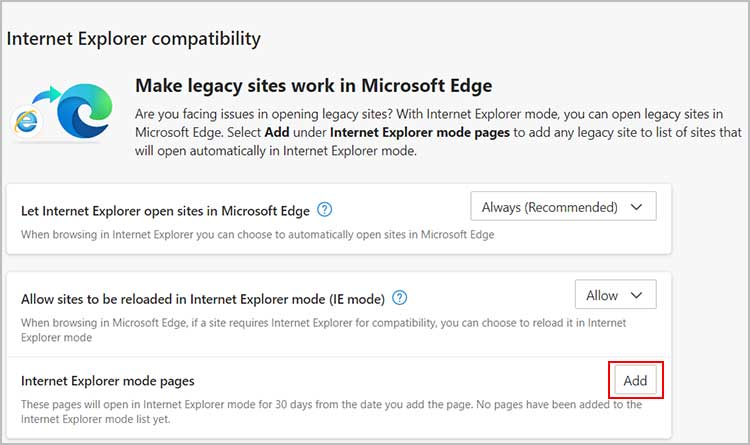The width and height of the screenshot is (750, 445).
Task: Select the 'Internet Explorer compatibility' page heading
Action: 134,39
